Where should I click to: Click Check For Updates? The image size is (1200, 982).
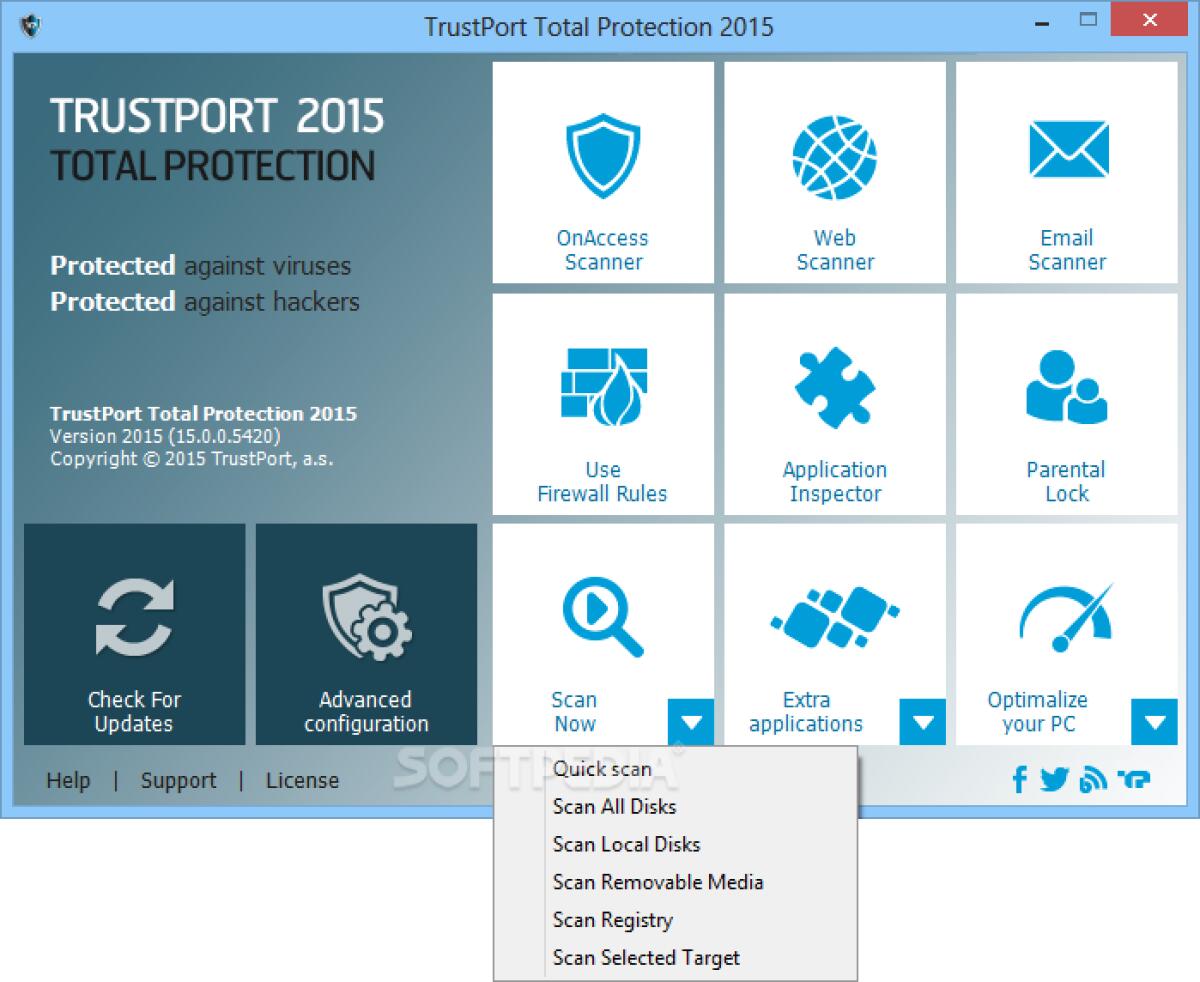134,635
